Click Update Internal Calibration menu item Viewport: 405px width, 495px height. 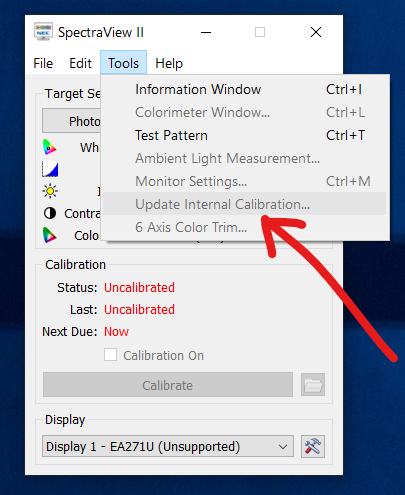[245, 204]
